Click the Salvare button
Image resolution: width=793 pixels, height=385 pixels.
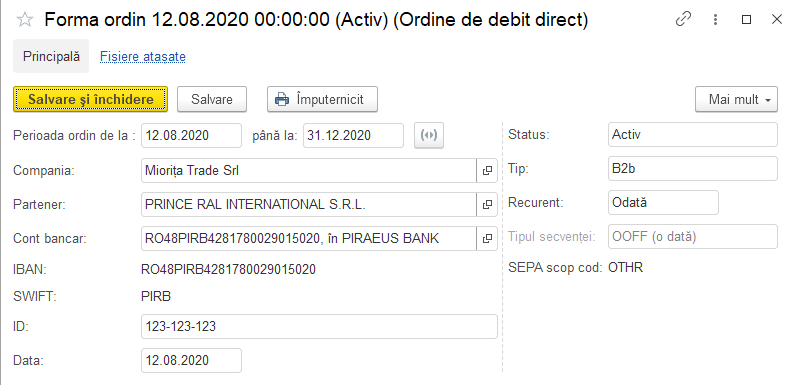(211, 99)
